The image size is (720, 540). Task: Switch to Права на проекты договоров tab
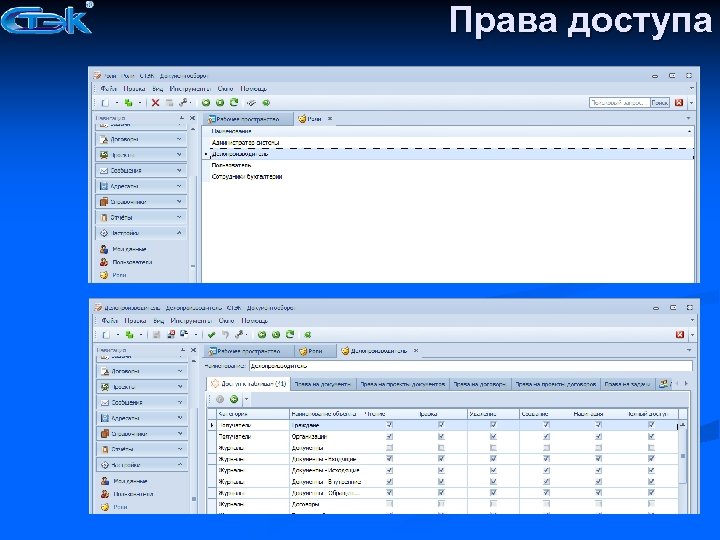(556, 384)
